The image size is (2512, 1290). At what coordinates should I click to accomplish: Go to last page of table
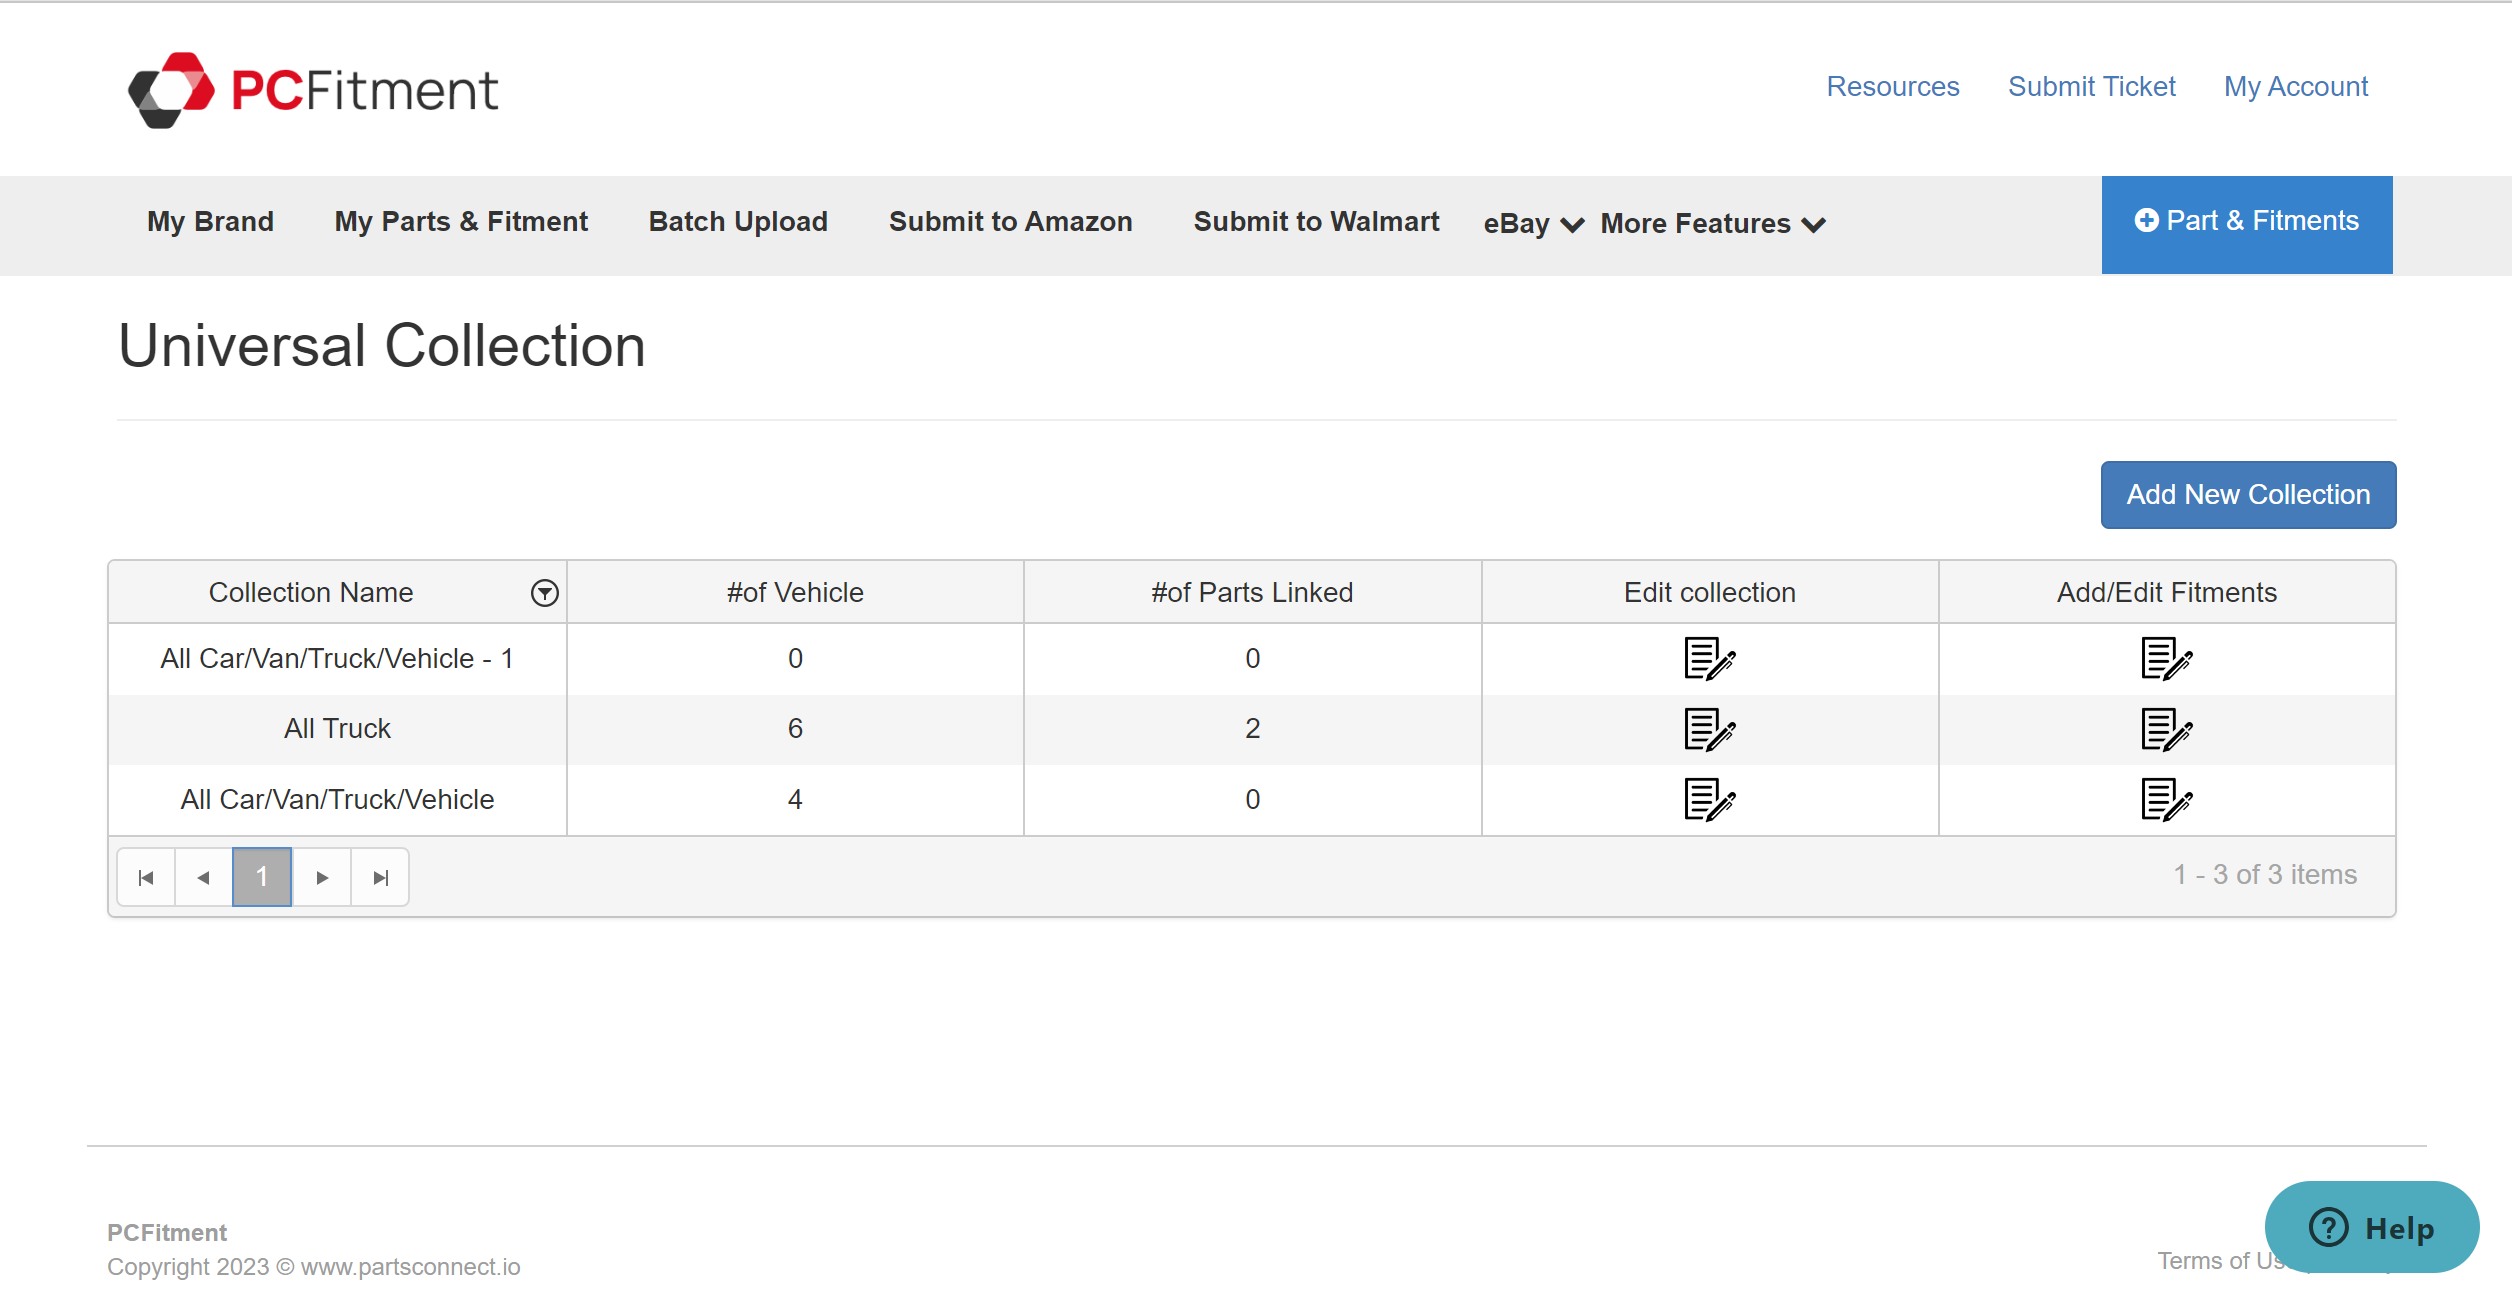pos(380,878)
